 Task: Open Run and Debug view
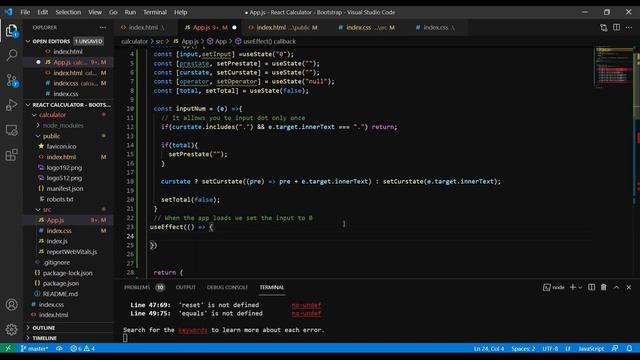pyautogui.click(x=11, y=105)
